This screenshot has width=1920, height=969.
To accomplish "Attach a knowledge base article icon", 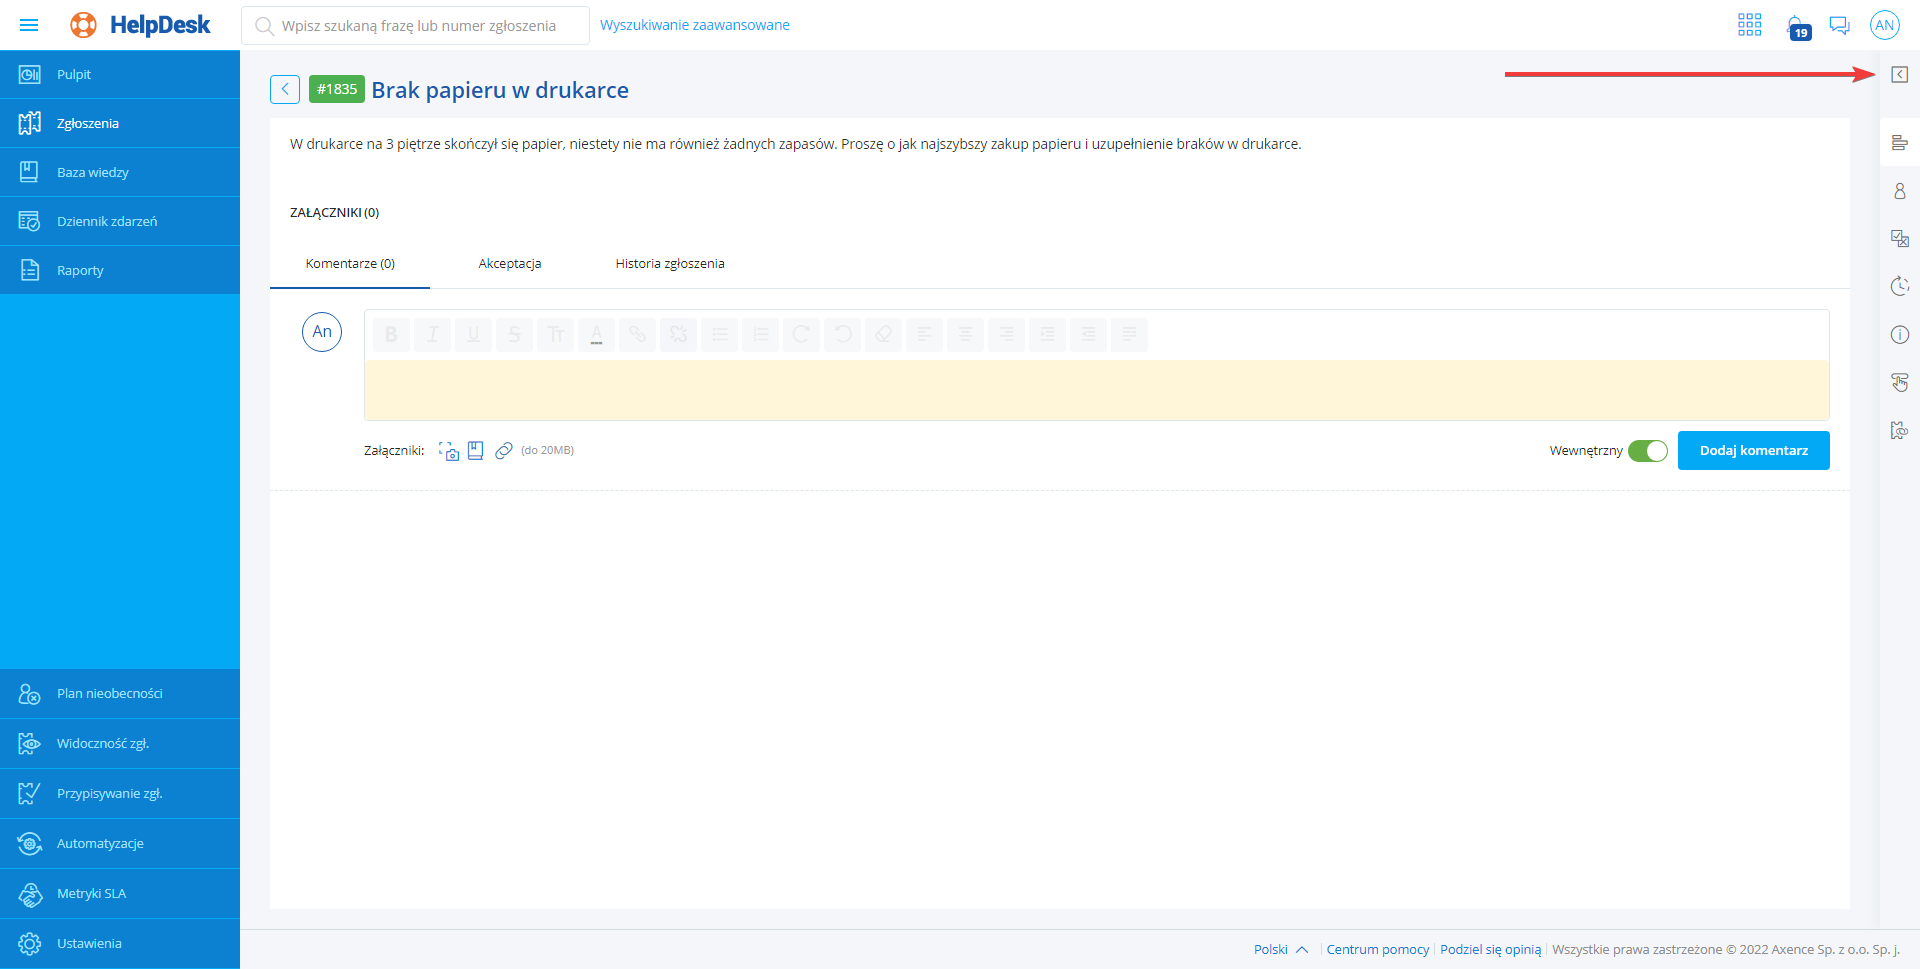I will point(476,451).
